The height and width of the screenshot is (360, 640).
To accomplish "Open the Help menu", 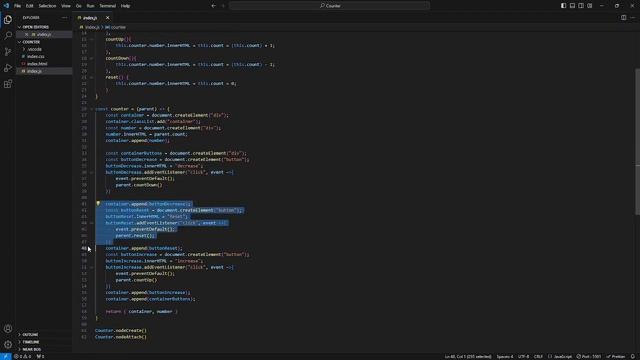I will pyautogui.click(x=125, y=6).
